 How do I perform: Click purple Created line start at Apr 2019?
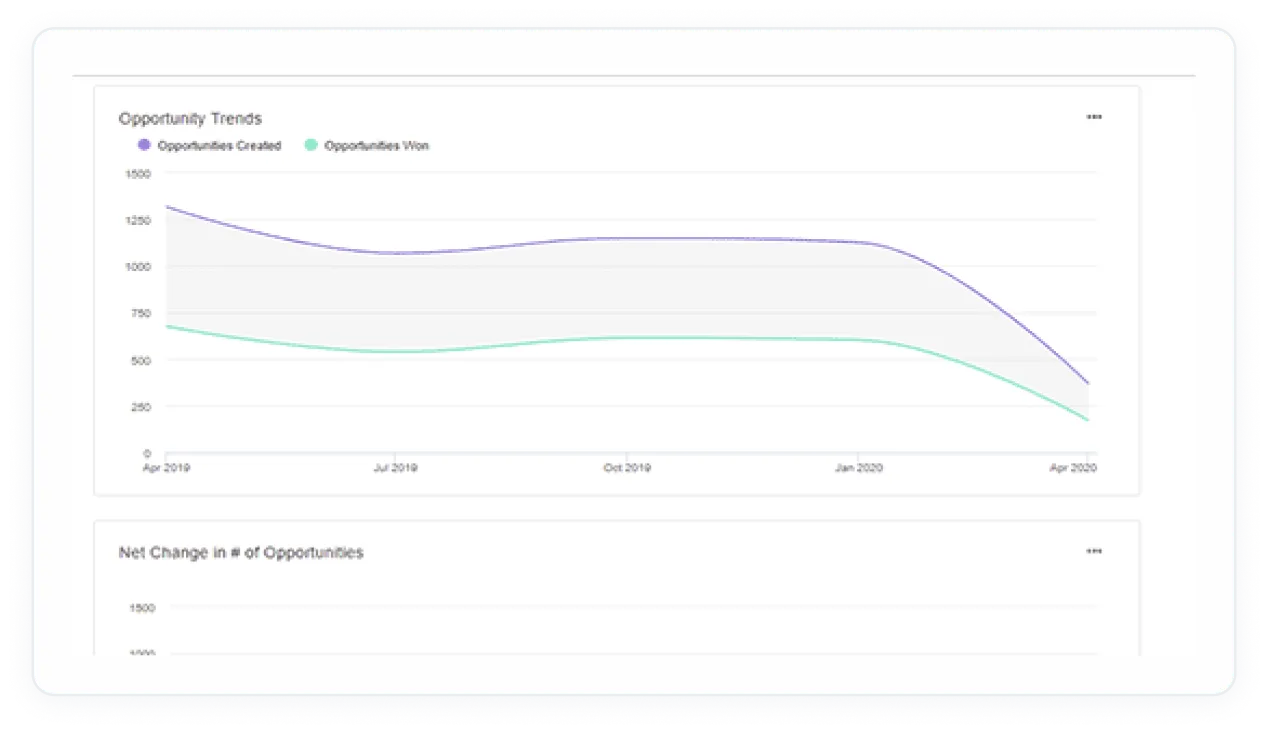pos(167,207)
